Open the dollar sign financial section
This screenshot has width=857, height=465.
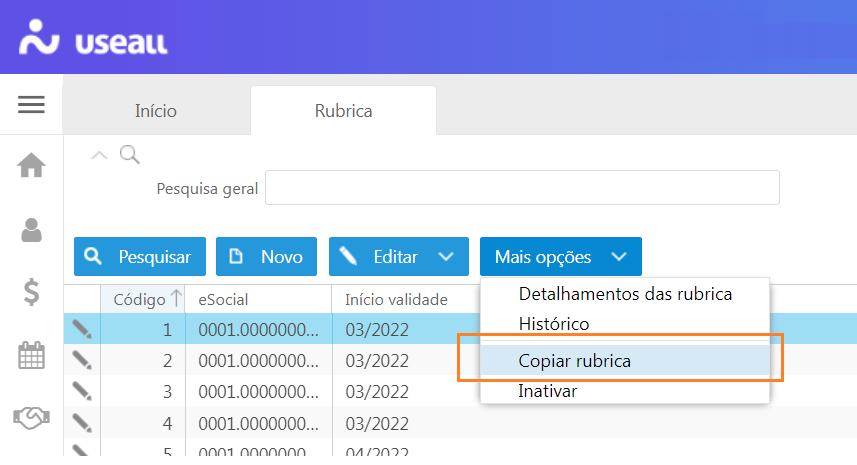coord(32,292)
